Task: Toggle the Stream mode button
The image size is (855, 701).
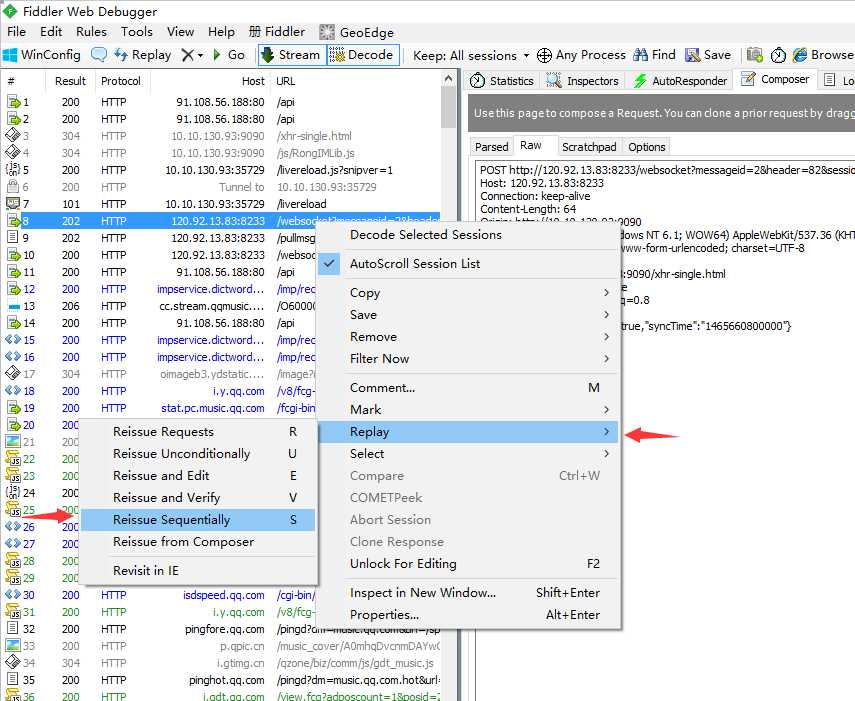Action: (291, 55)
